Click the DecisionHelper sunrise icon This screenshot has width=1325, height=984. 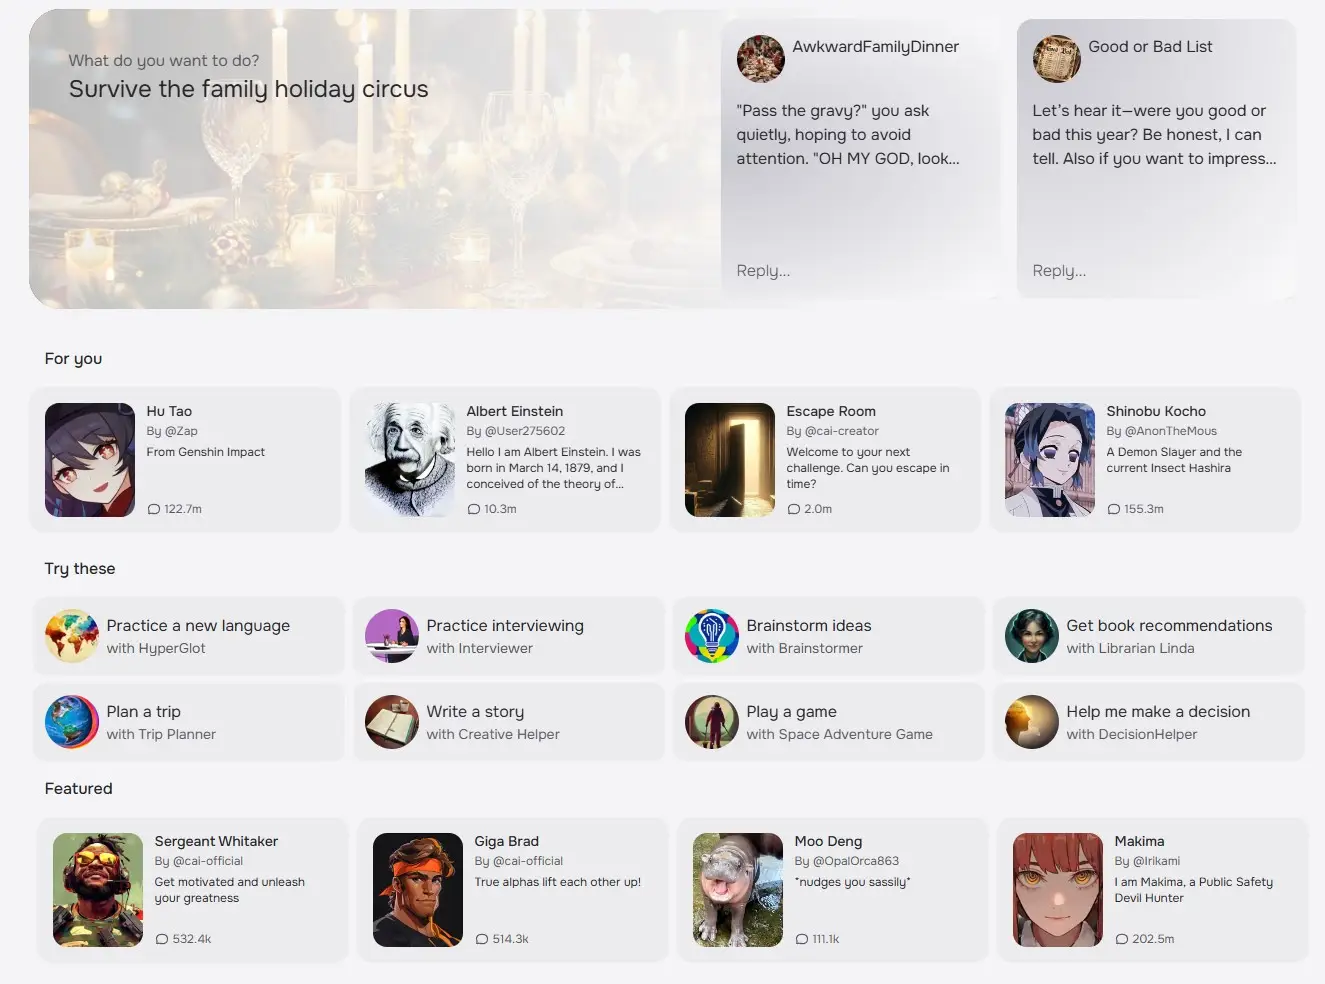[1031, 721]
